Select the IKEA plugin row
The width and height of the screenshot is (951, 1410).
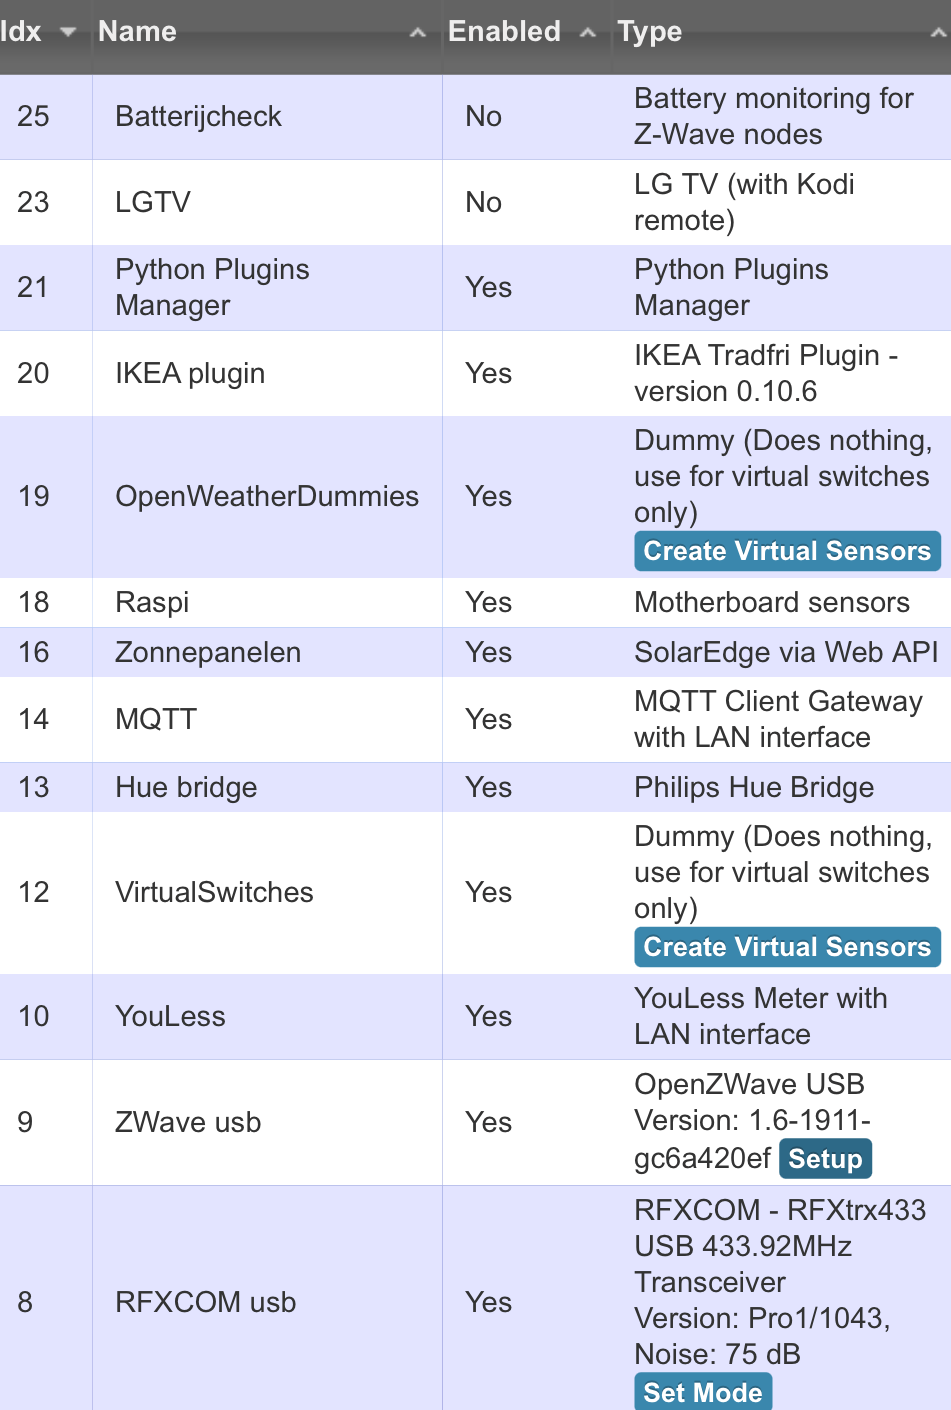[x=475, y=374]
